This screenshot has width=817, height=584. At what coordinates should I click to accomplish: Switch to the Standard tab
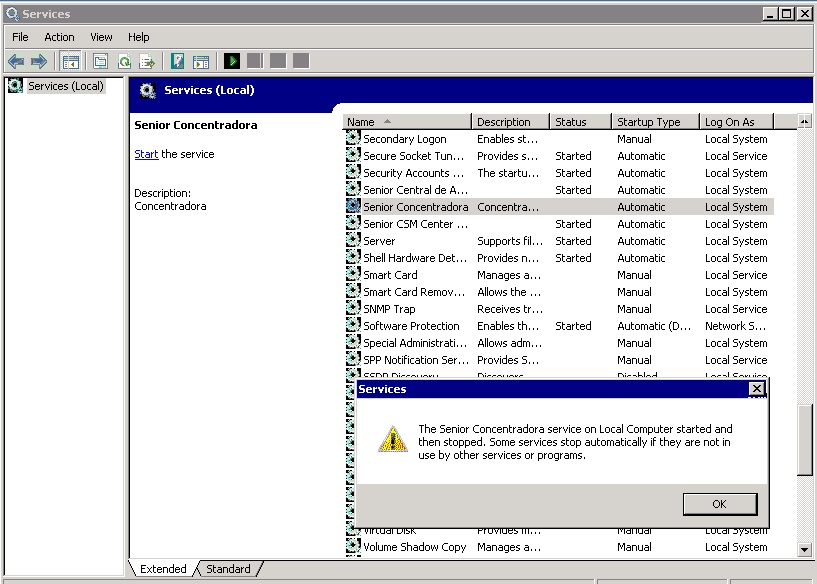(228, 569)
